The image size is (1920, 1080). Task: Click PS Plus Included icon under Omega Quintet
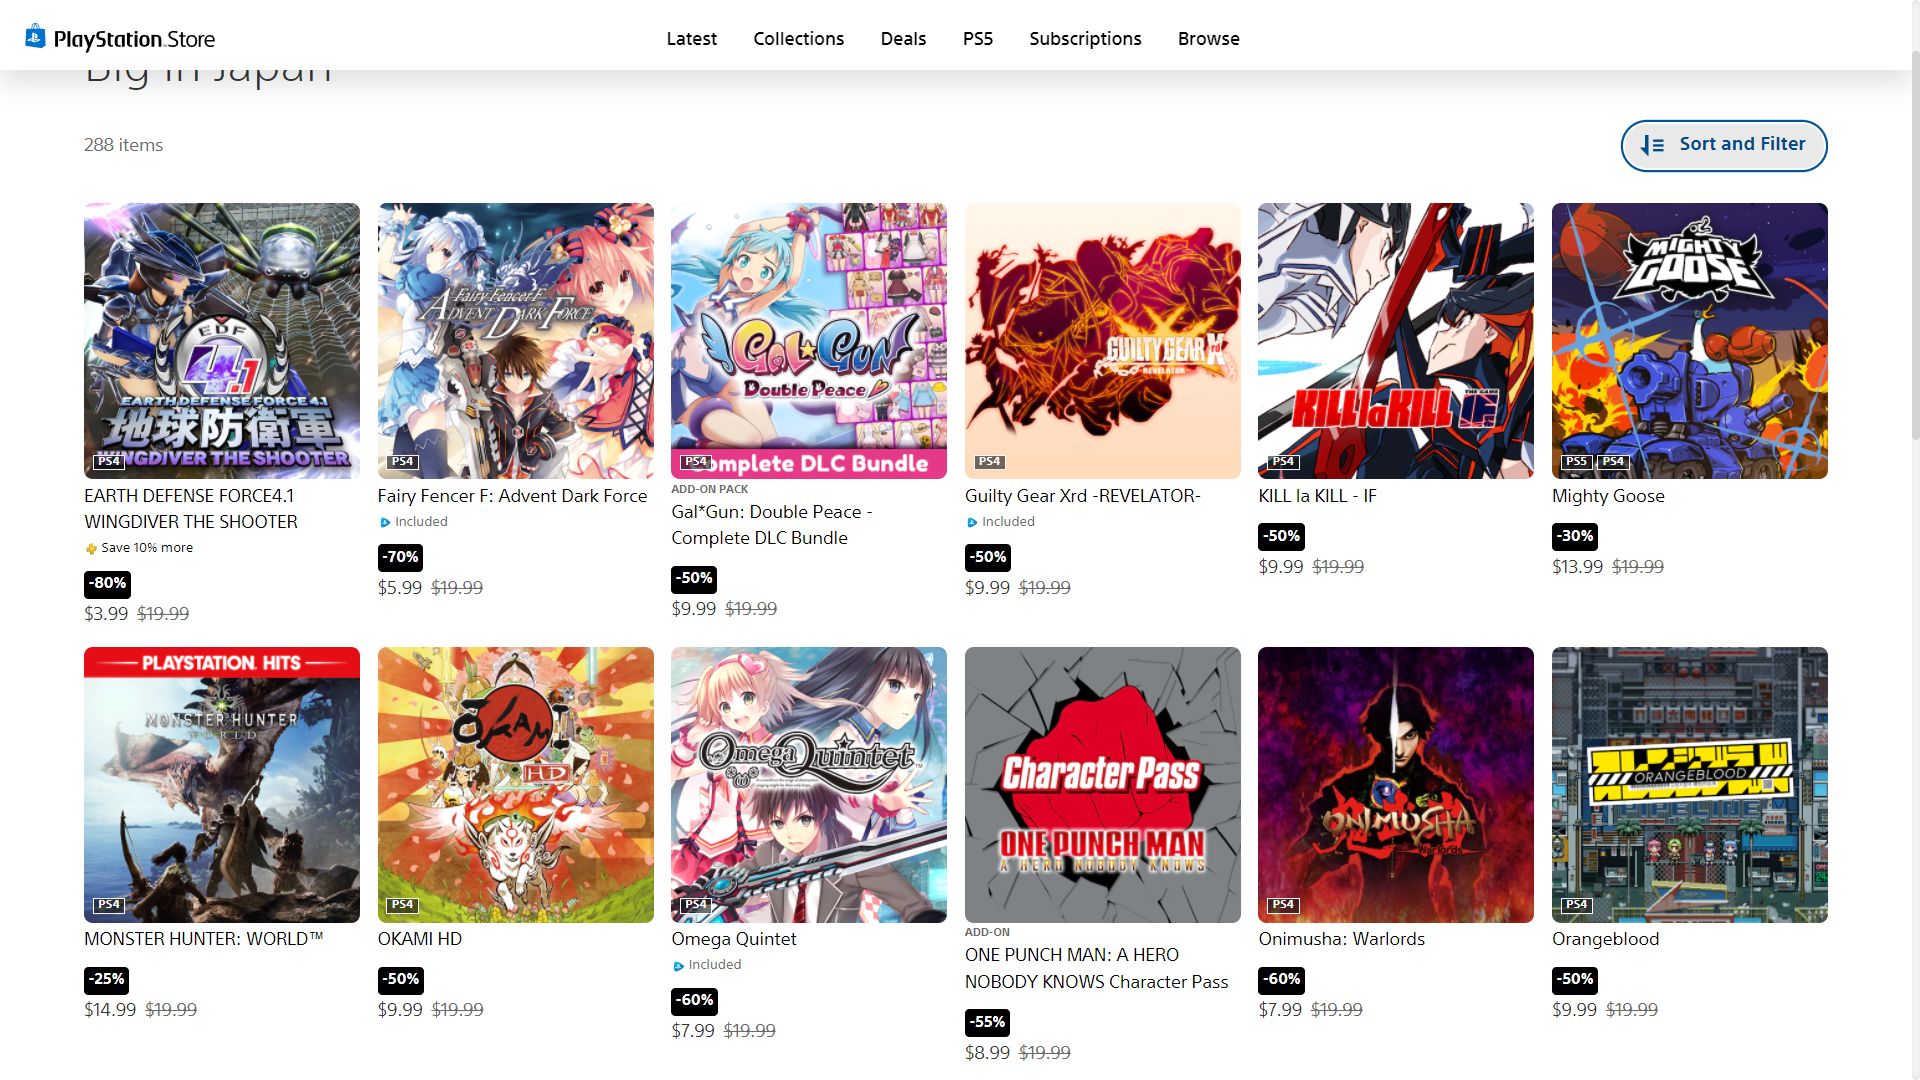click(x=679, y=966)
